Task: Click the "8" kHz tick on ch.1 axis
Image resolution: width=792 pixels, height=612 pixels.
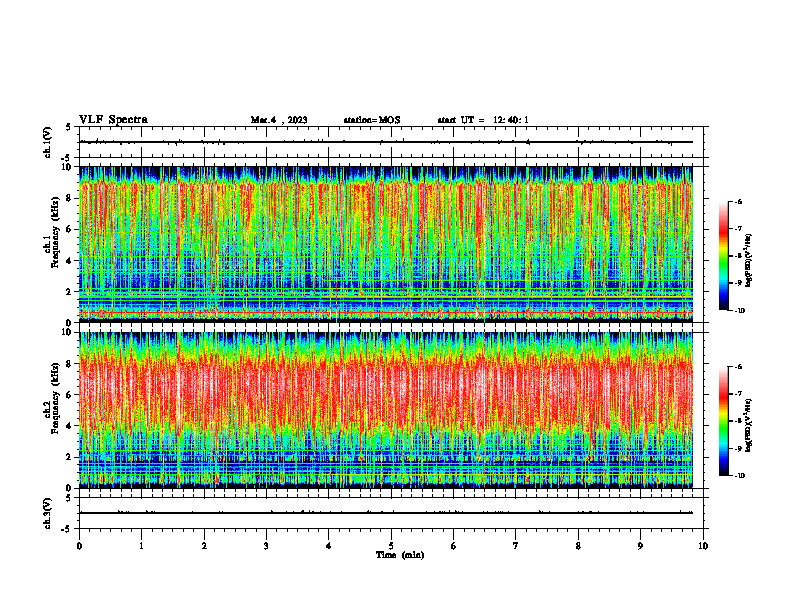Action: pyautogui.click(x=70, y=198)
